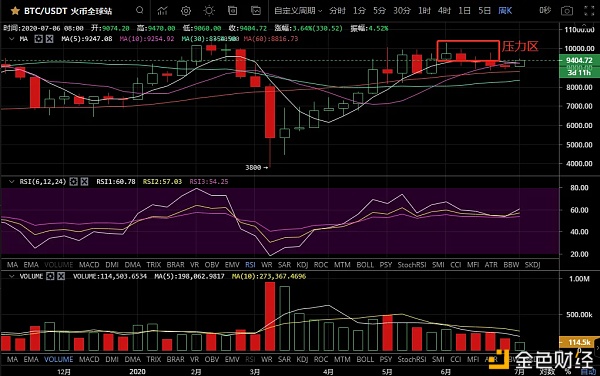Viewport: 600px width, 376px height.
Task: Click the camera screenshot icon
Action: pos(567,11)
